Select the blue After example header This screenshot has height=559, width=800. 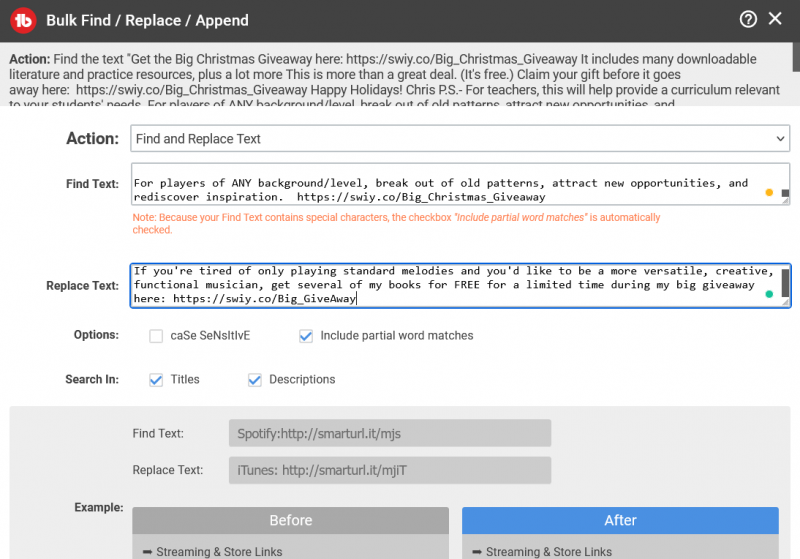pyautogui.click(x=620, y=520)
